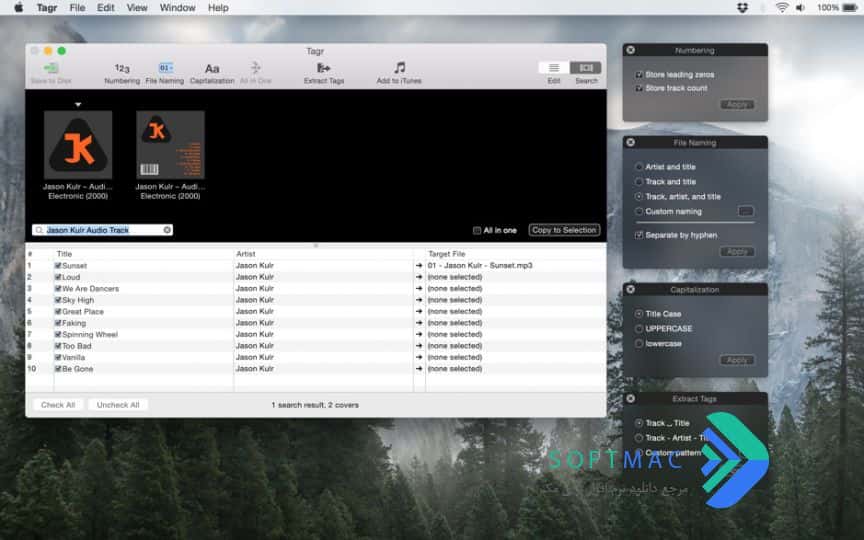Toggle Separate by hyphen checkbox
This screenshot has width=864, height=540.
(639, 235)
